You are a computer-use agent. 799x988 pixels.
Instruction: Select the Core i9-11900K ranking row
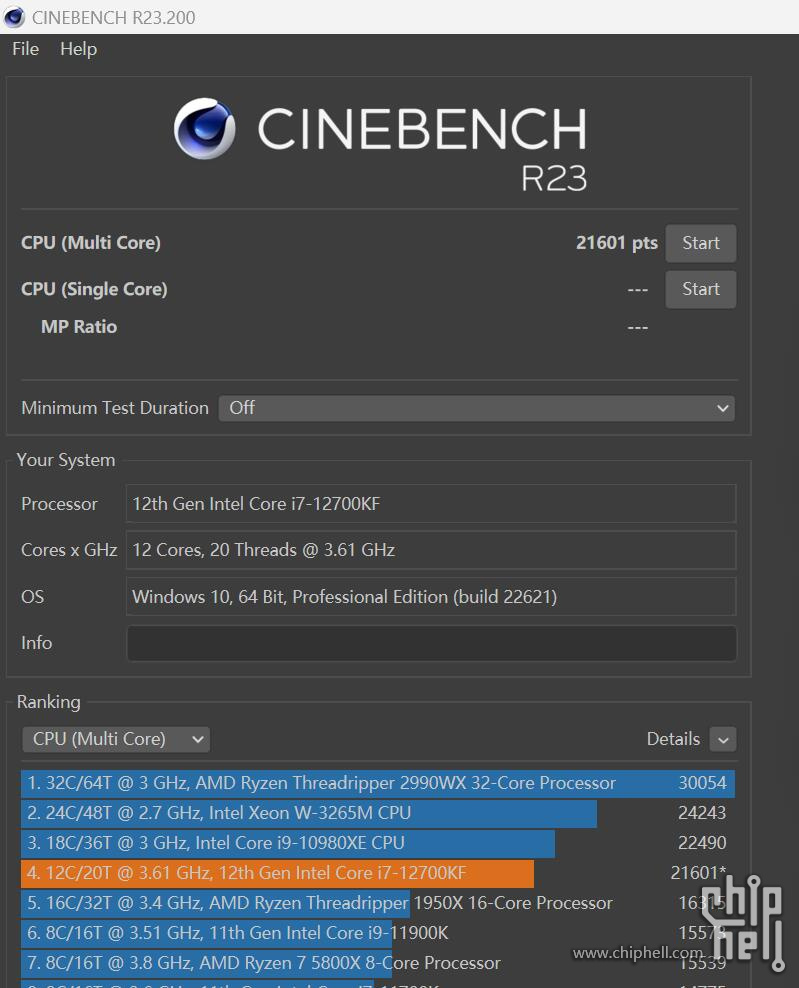pyautogui.click(x=240, y=933)
